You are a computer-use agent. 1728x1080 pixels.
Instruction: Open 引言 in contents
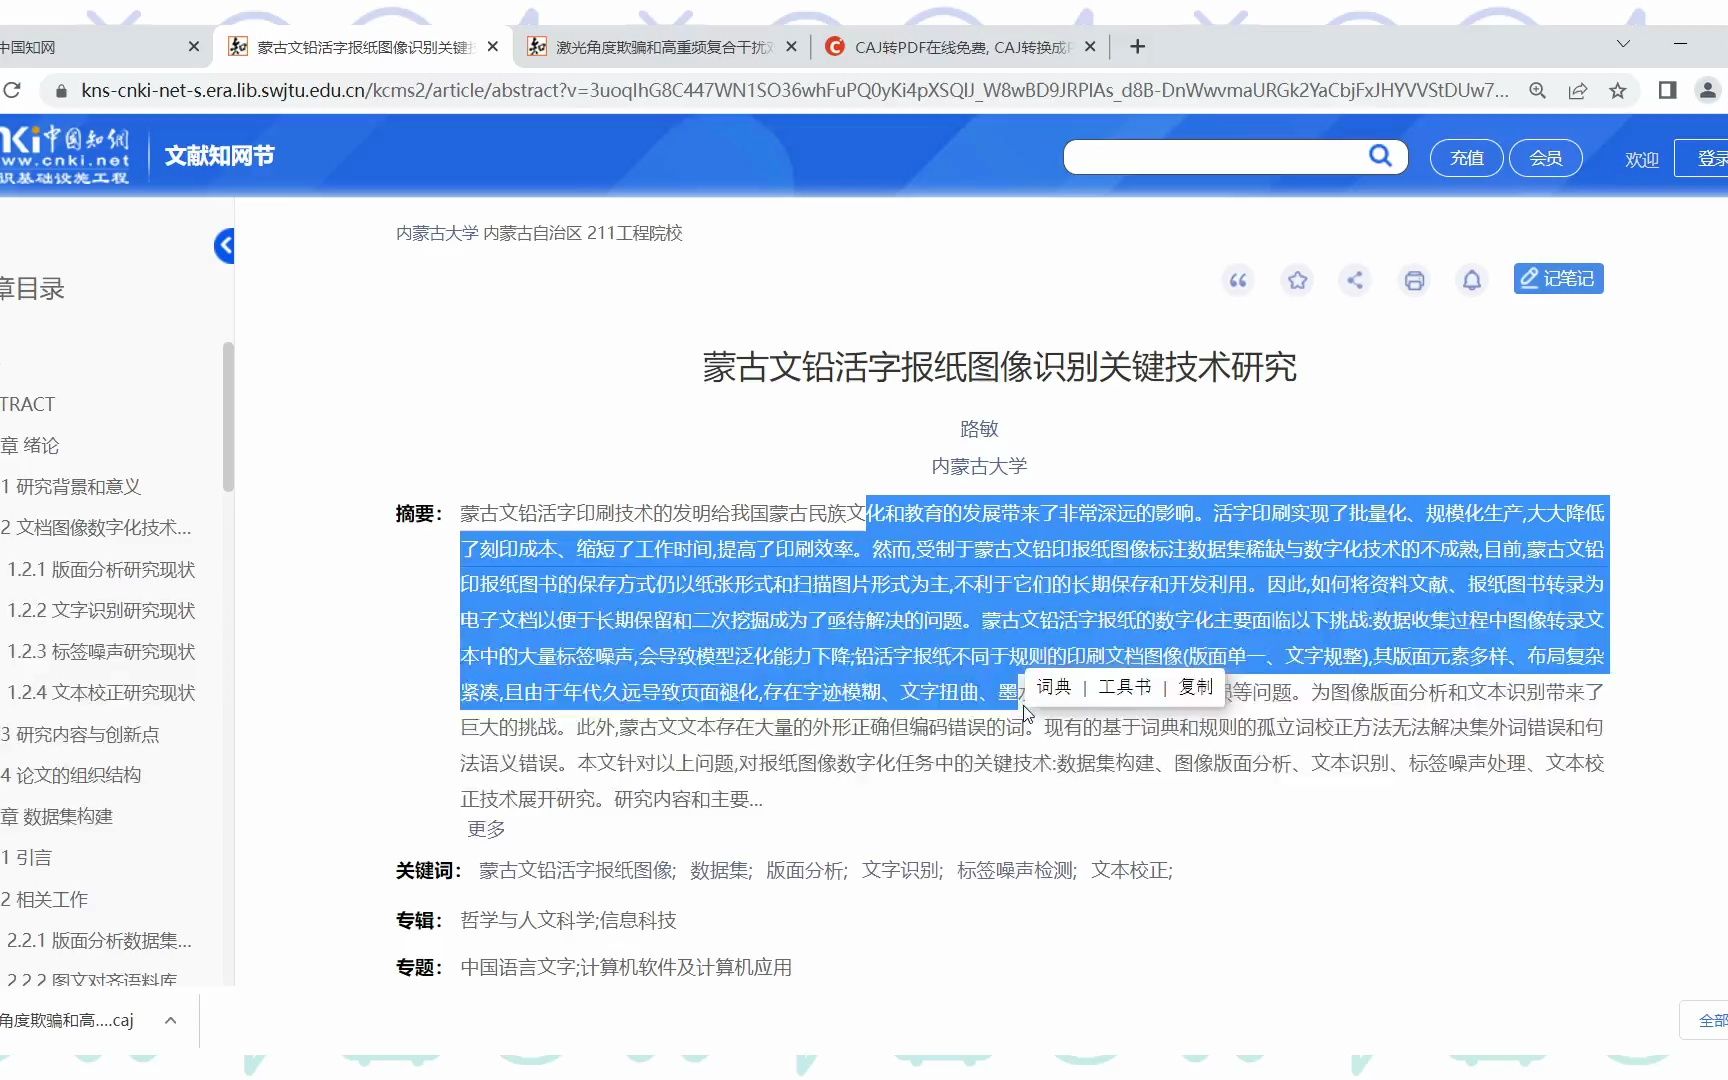[x=26, y=858]
